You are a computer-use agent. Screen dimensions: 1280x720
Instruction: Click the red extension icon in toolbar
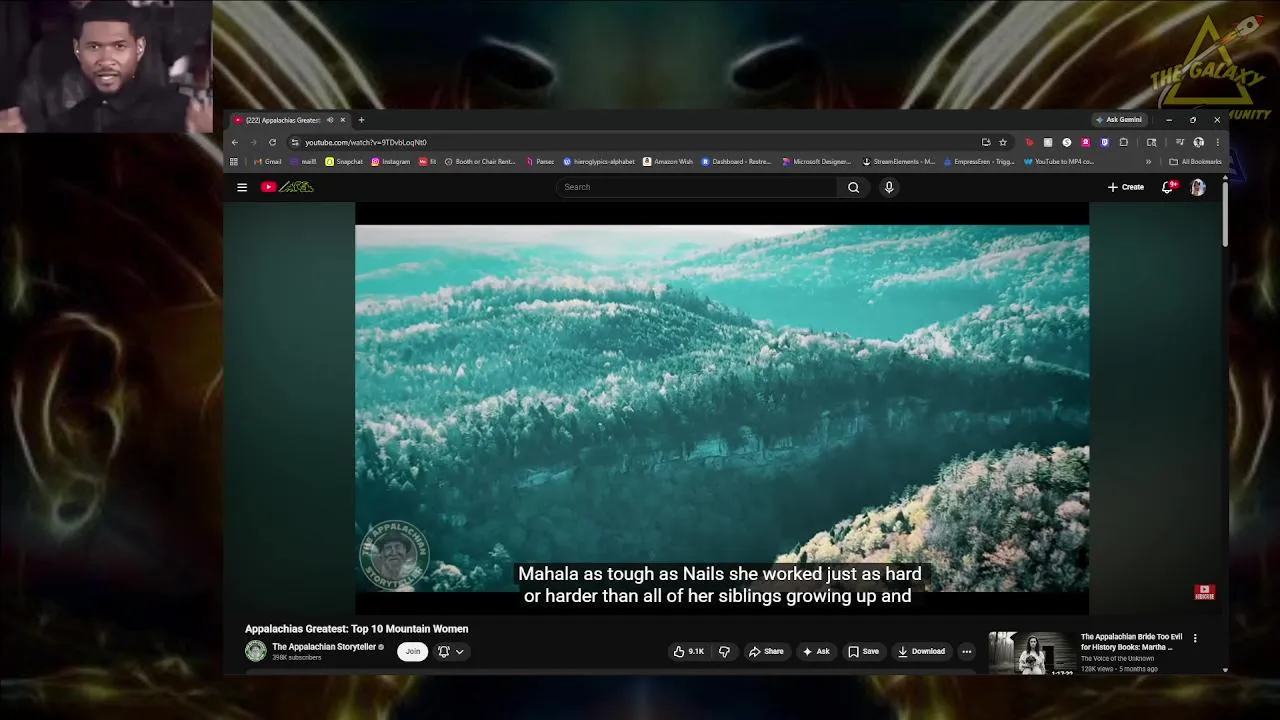(1029, 142)
